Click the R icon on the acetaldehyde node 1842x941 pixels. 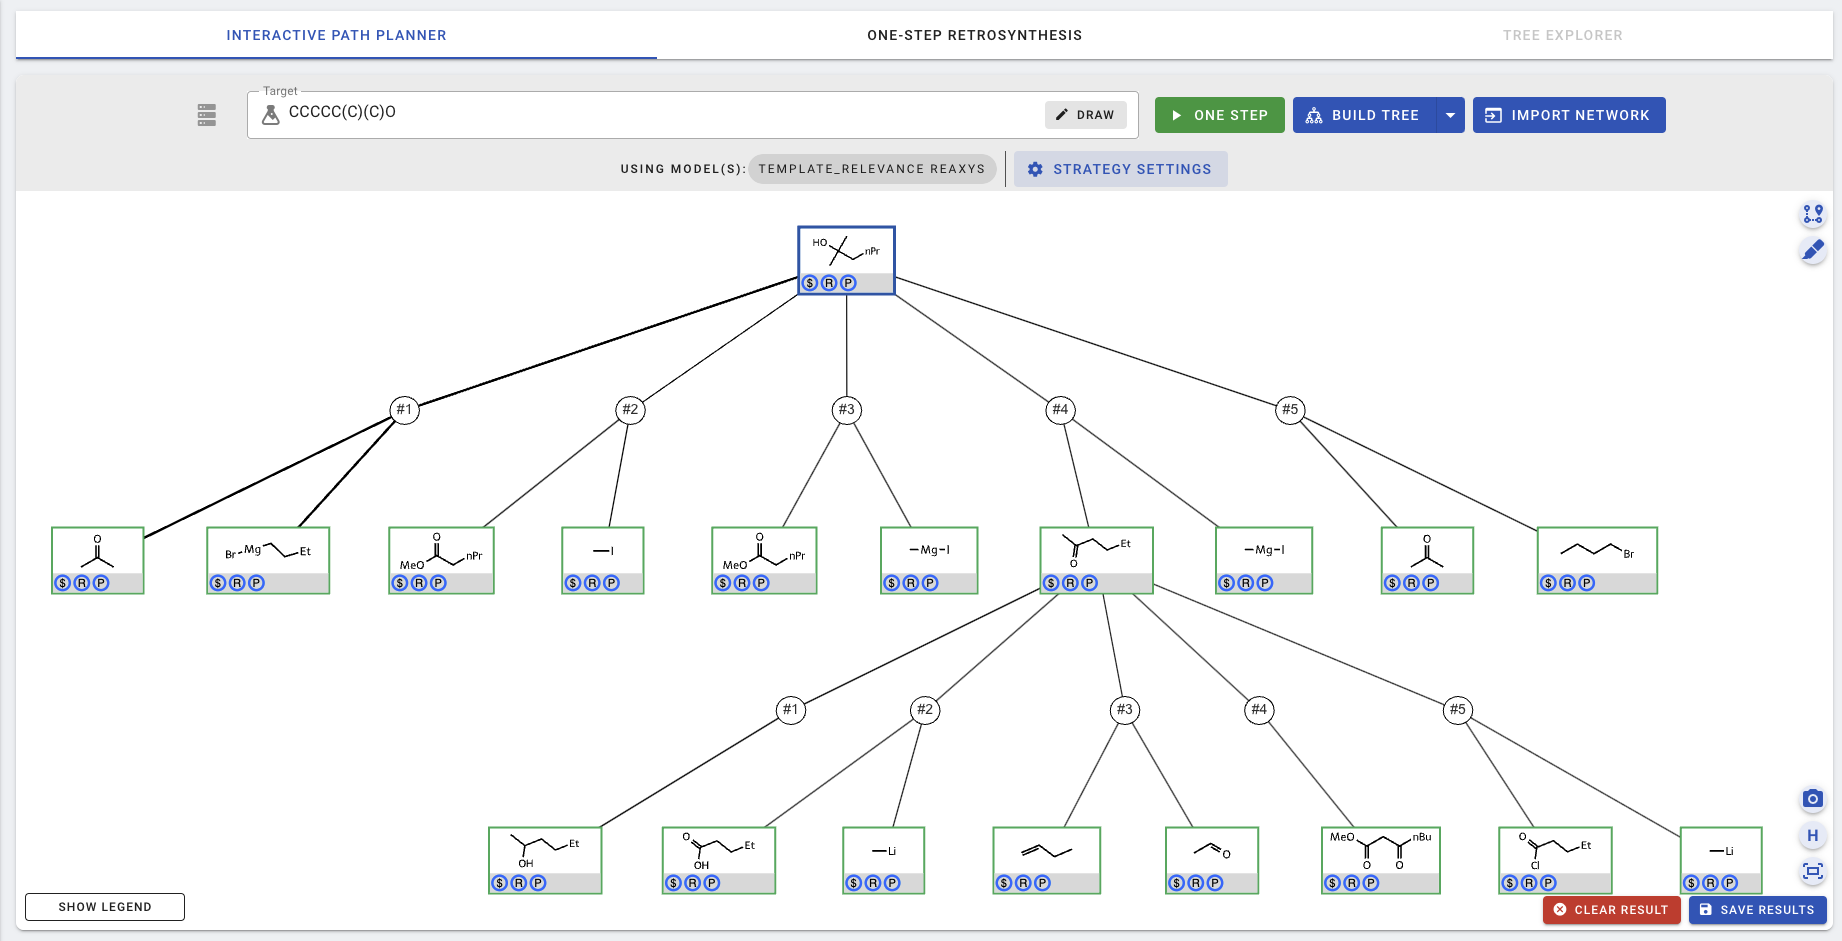click(1196, 883)
